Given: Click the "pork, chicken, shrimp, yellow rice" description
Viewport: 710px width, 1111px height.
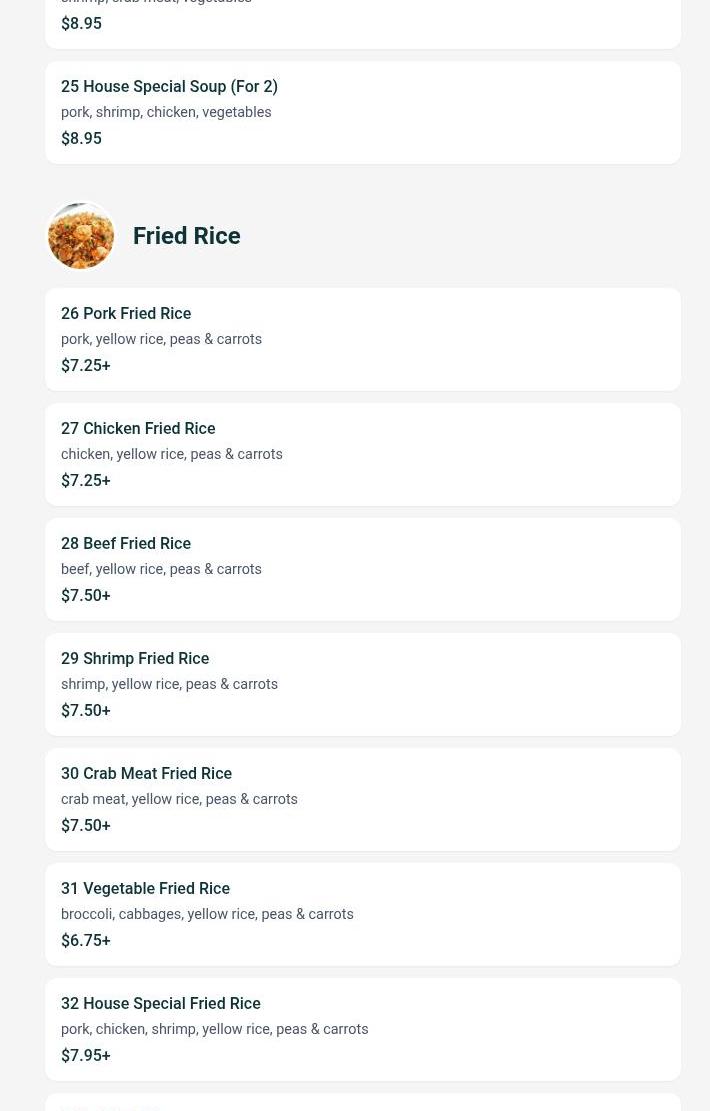Looking at the screenshot, I should point(214,1030).
